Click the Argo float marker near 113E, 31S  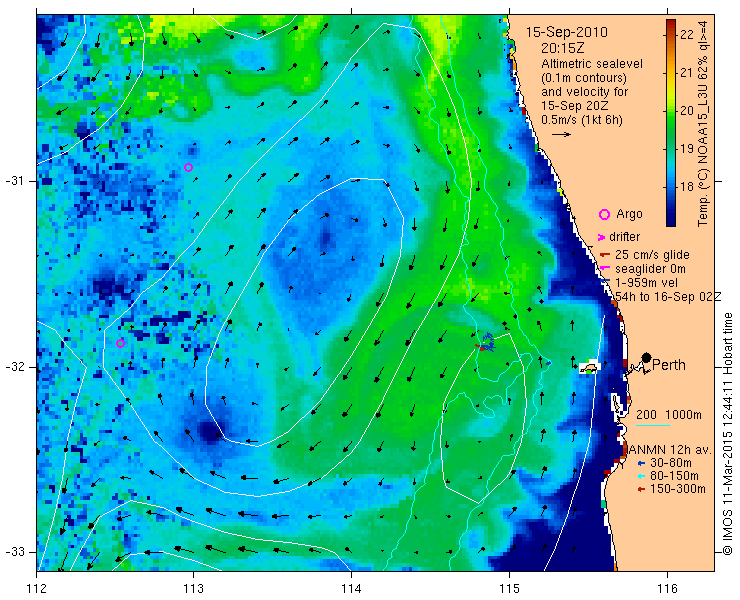pos(188,168)
